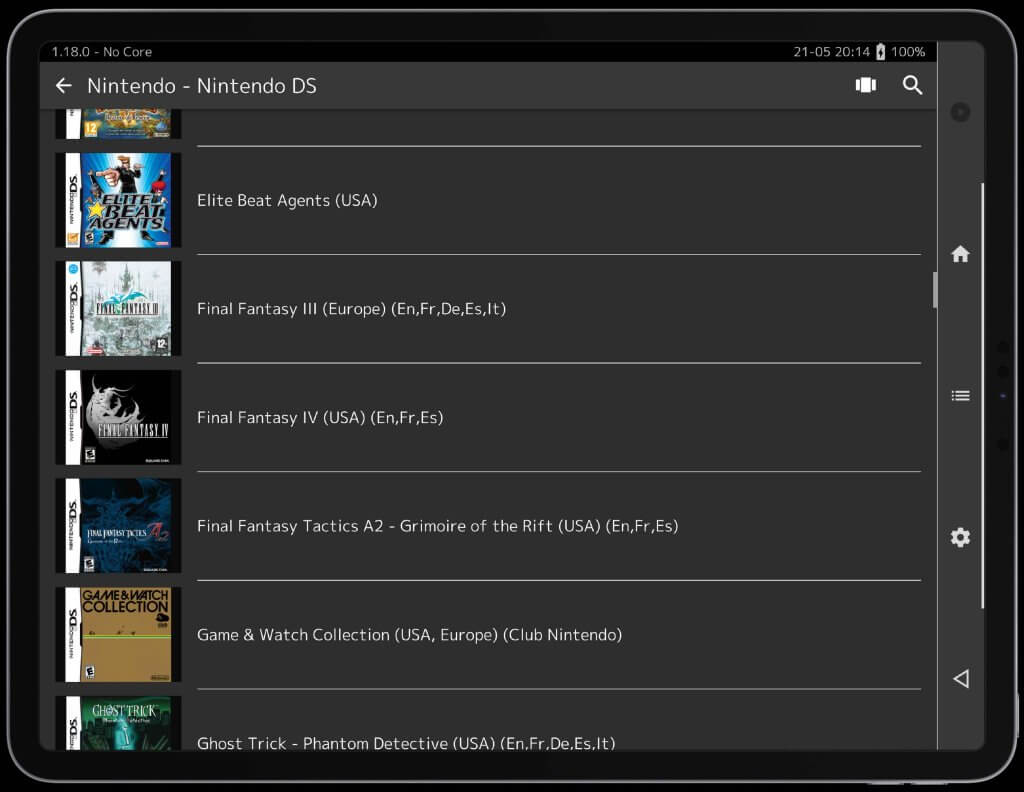Click Ghost Trick - Phantom Detective entry
This screenshot has height=792, width=1024.
407,743
